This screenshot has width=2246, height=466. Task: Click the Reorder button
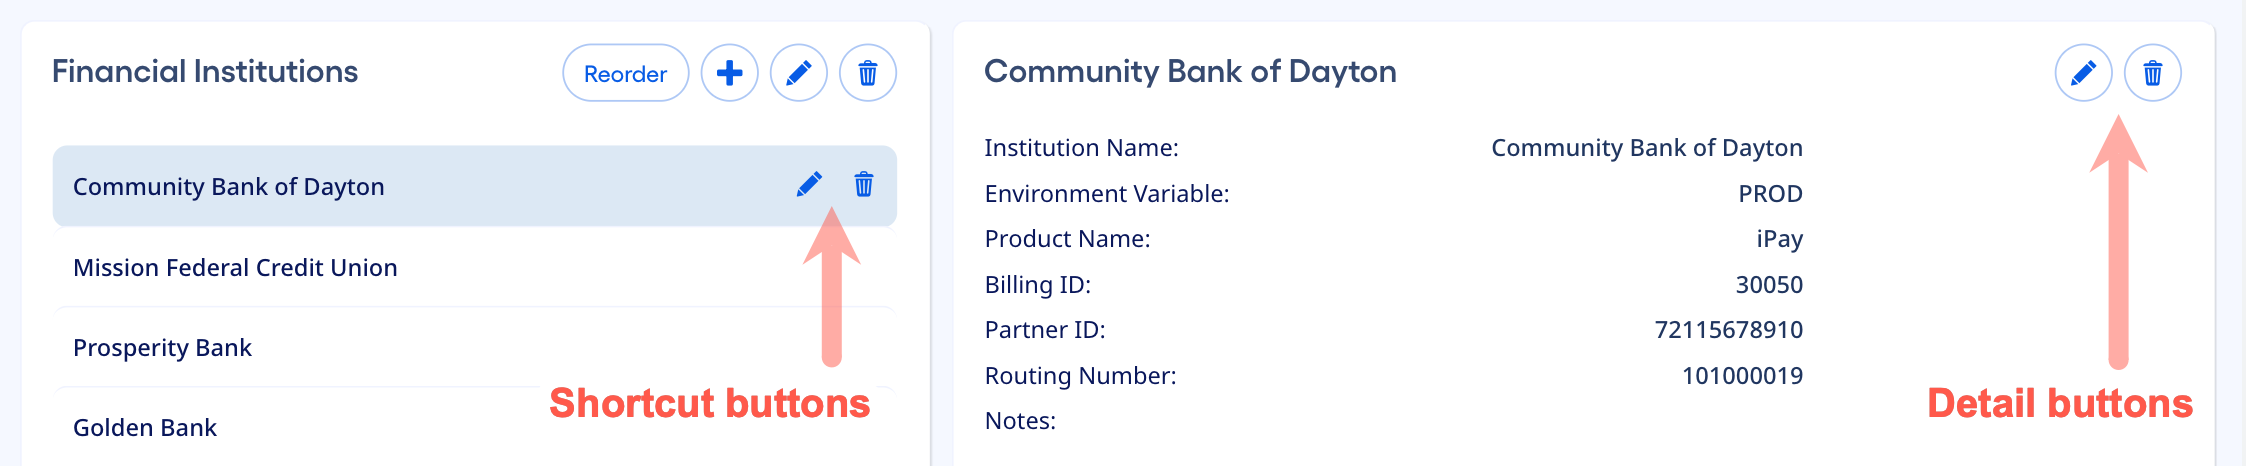(x=625, y=73)
